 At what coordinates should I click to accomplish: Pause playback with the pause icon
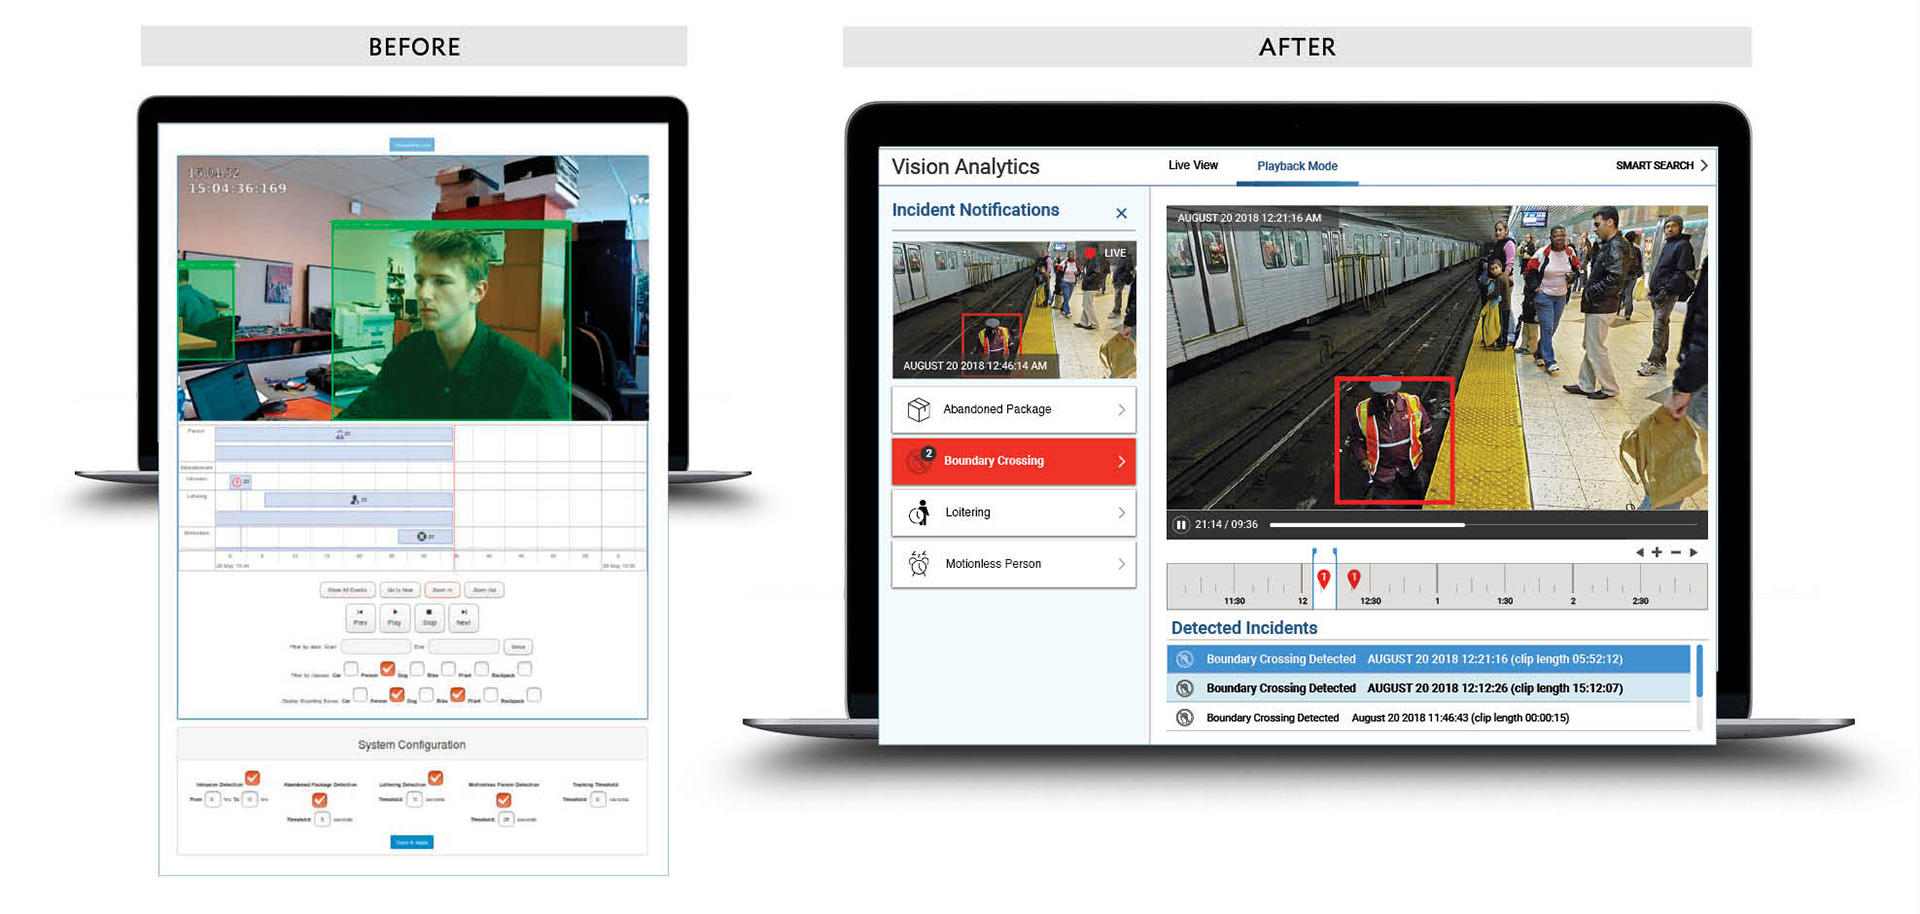point(1181,524)
